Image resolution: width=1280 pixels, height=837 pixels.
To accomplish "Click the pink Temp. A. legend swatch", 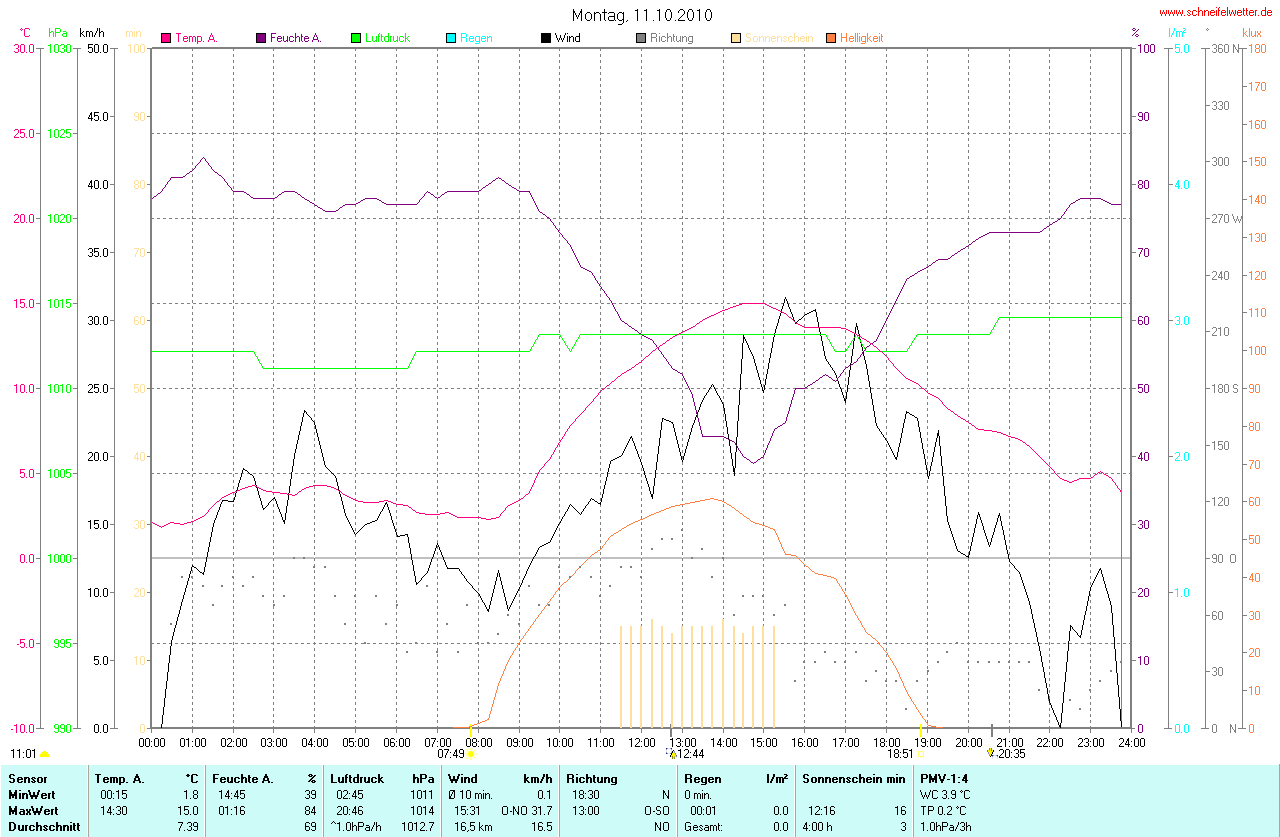I will (x=166, y=38).
